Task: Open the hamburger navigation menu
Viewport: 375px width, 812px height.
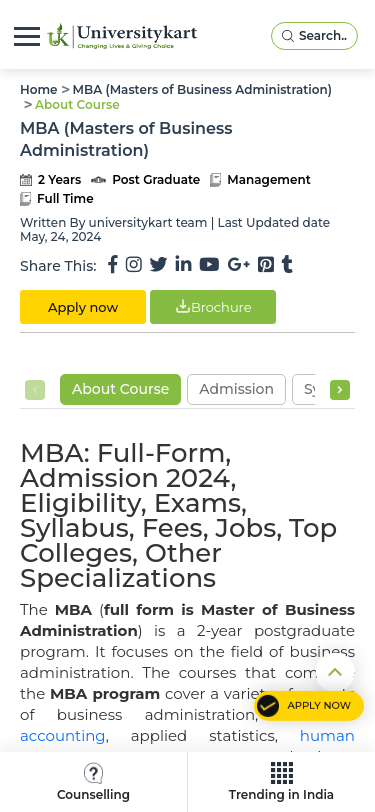Action: 27,36
